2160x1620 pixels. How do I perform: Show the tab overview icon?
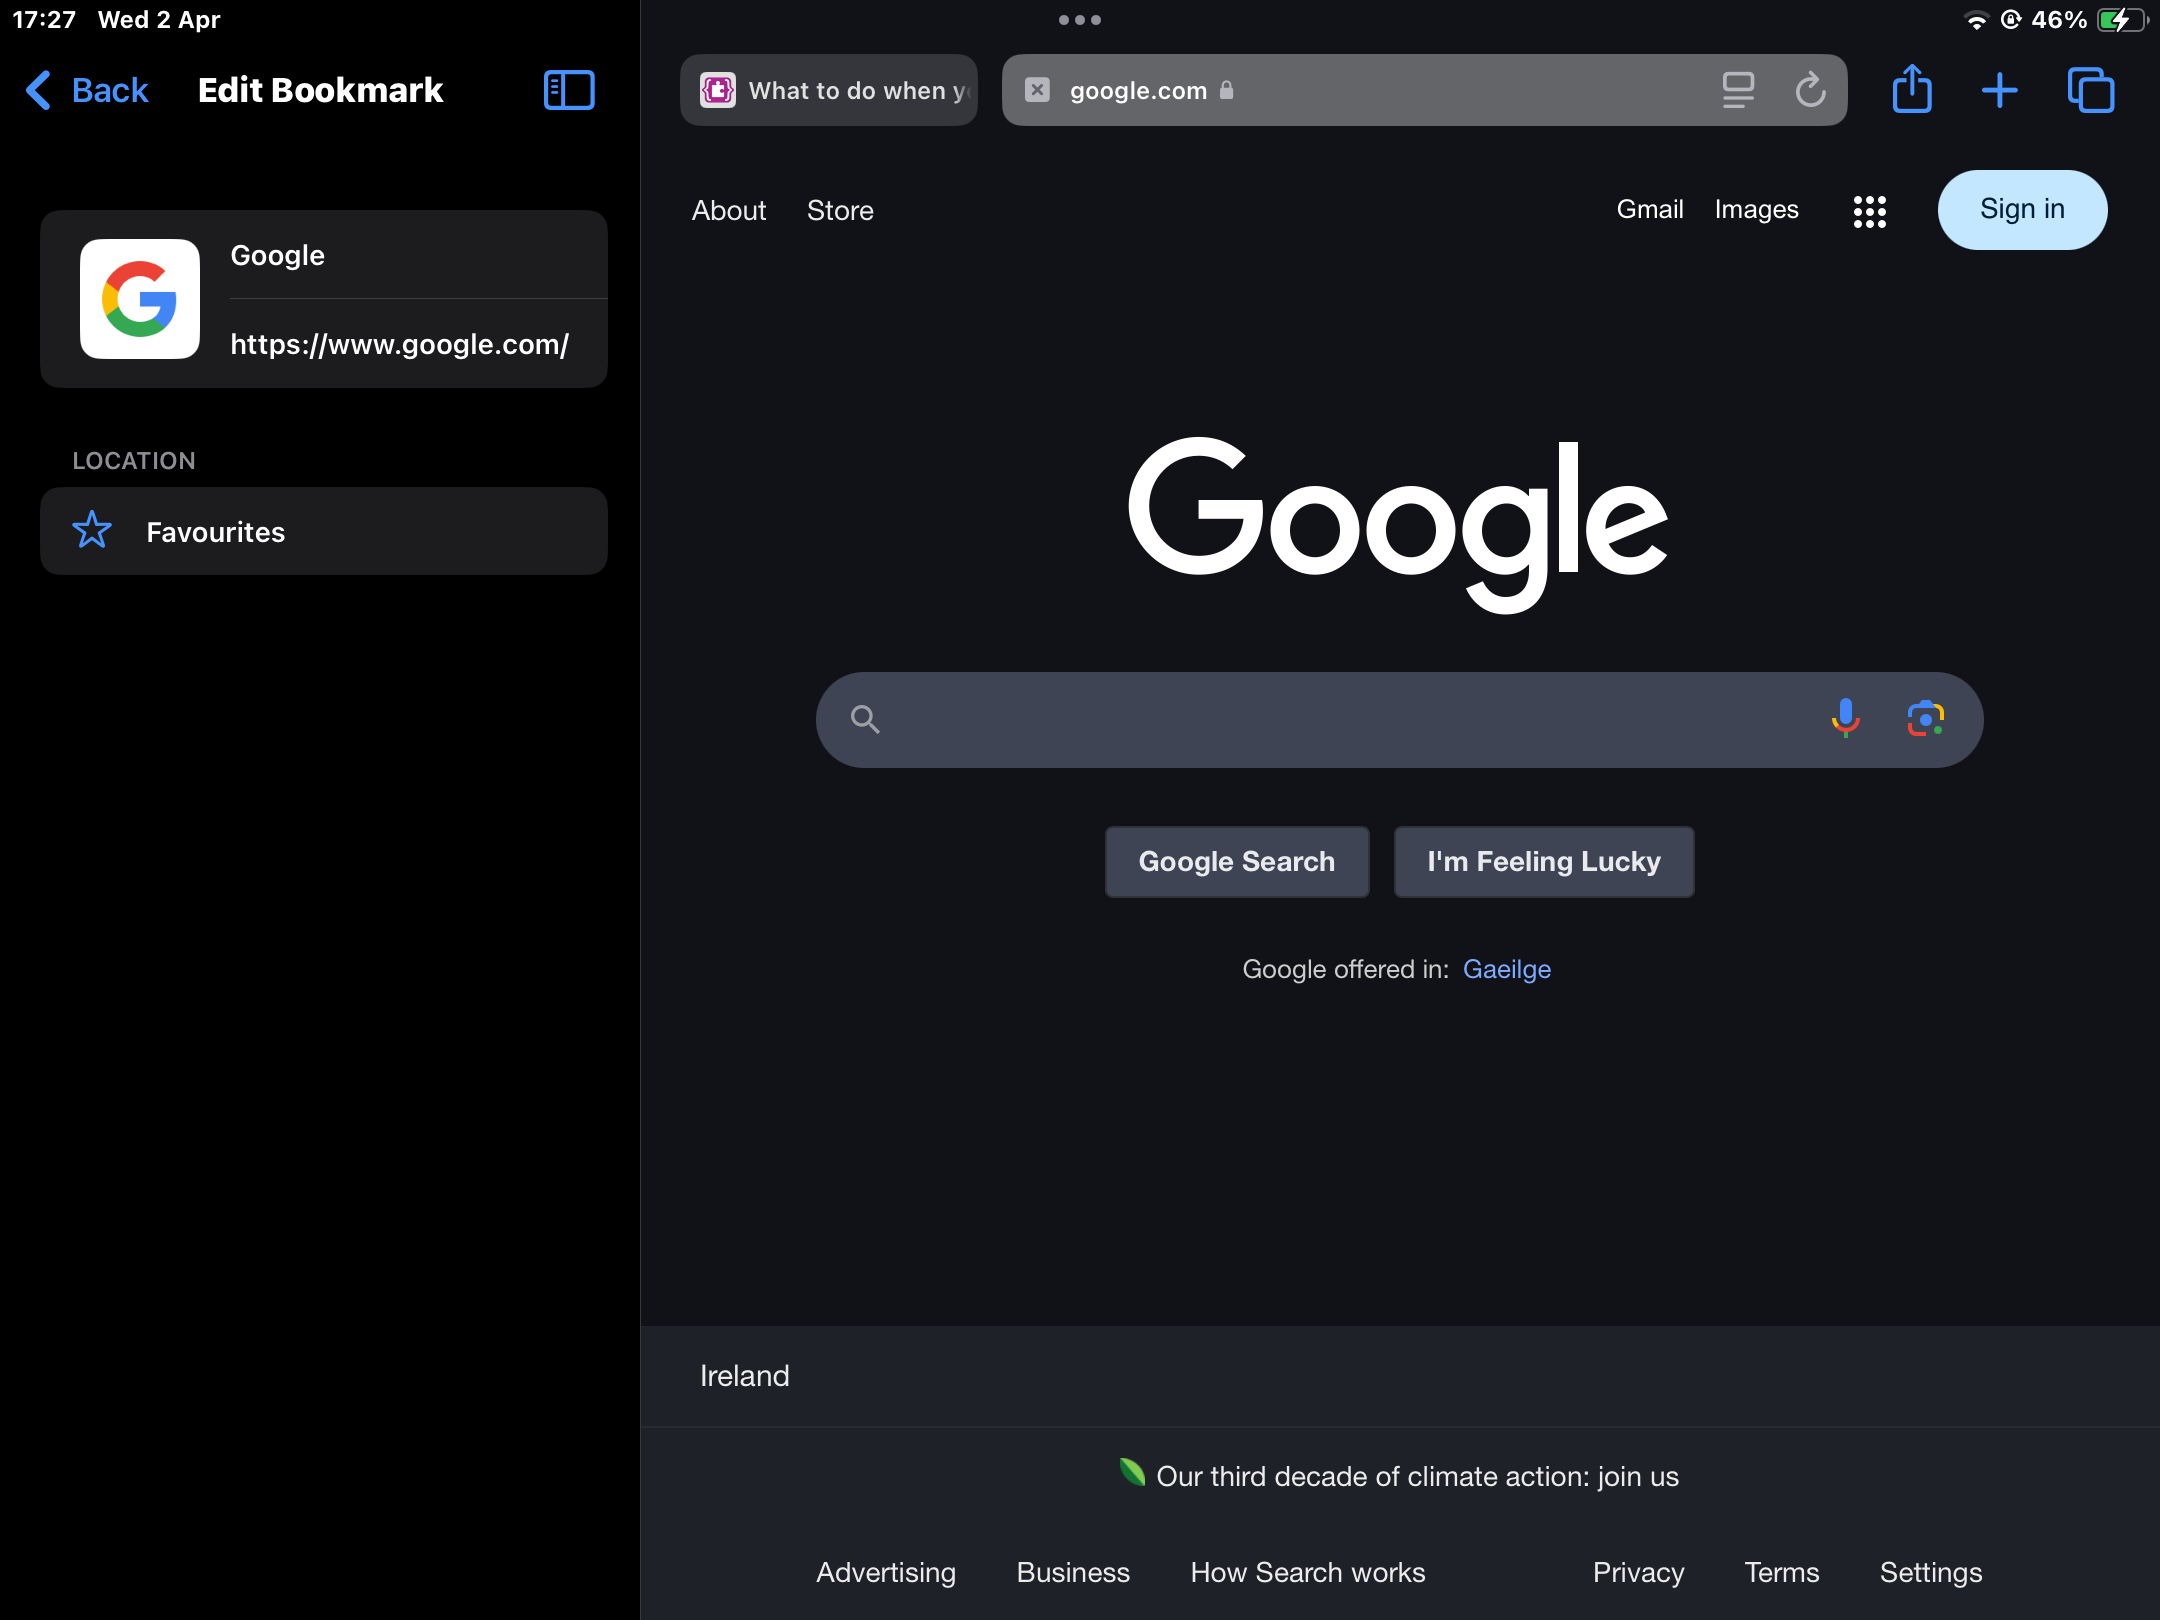2090,90
